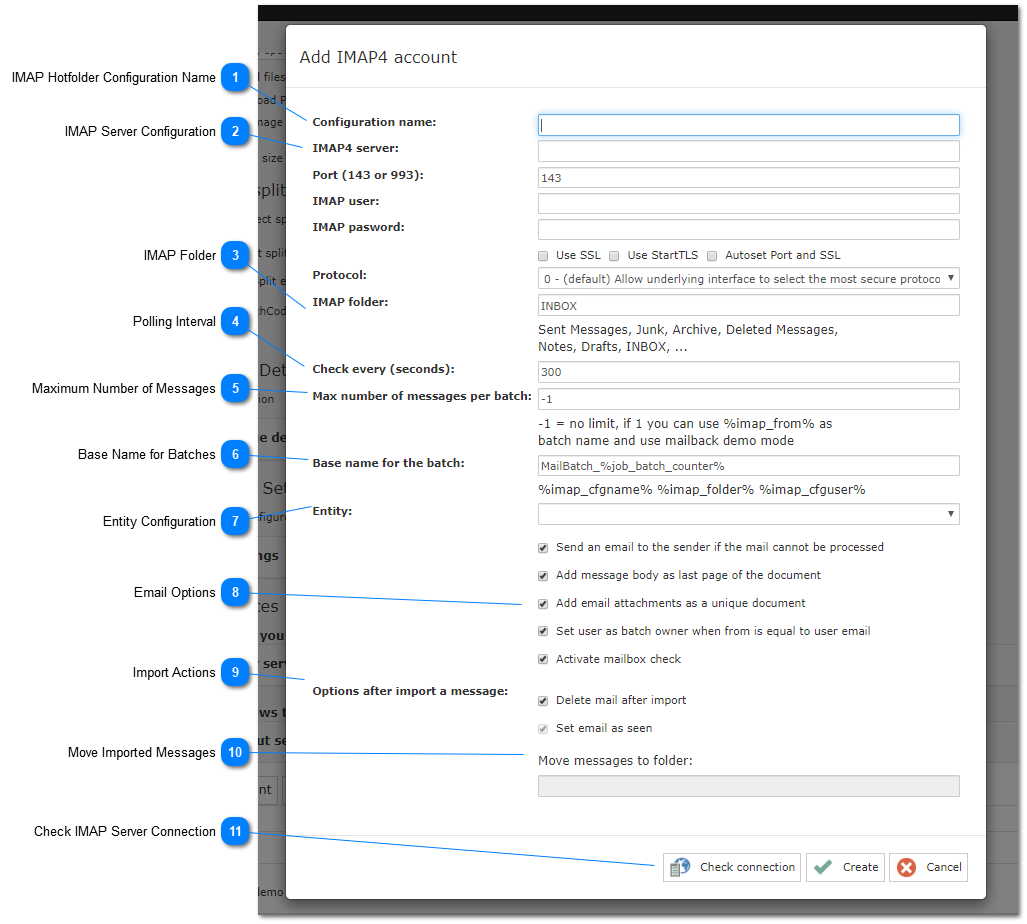This screenshot has height=924, width=1027.
Task: Click the red X icon on Cancel
Action: coord(906,868)
